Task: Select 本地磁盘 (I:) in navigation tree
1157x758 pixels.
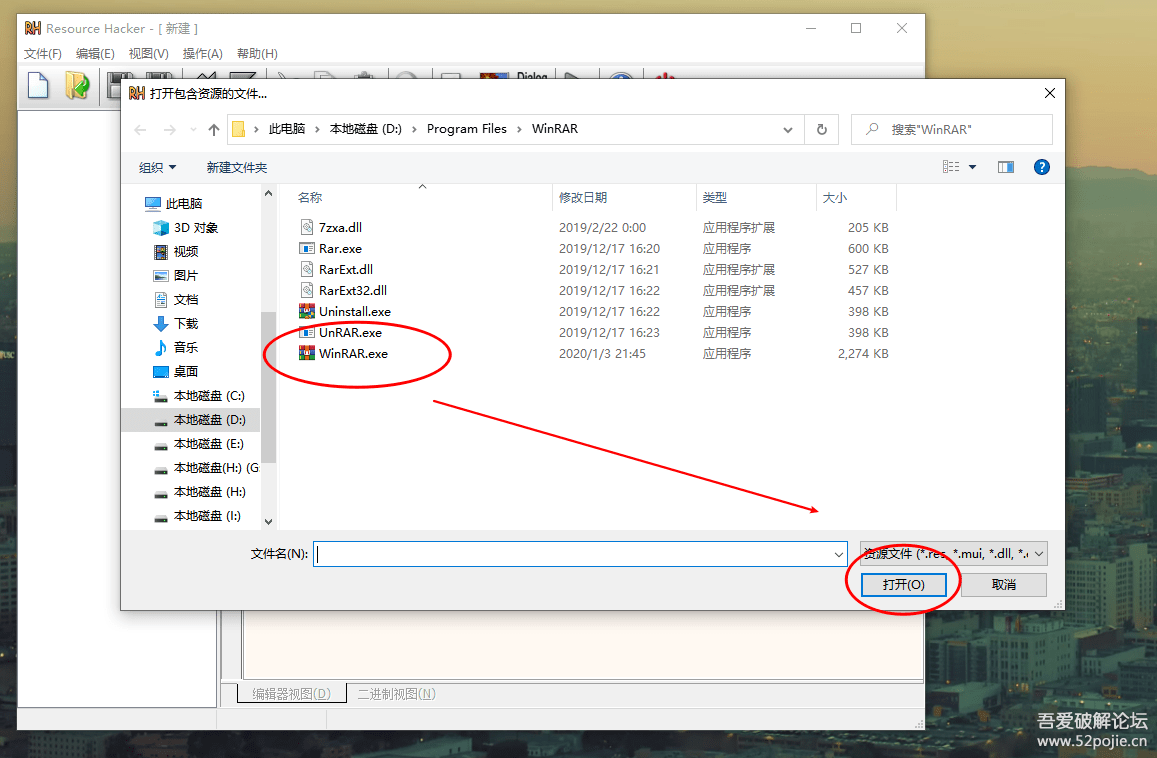Action: 196,516
